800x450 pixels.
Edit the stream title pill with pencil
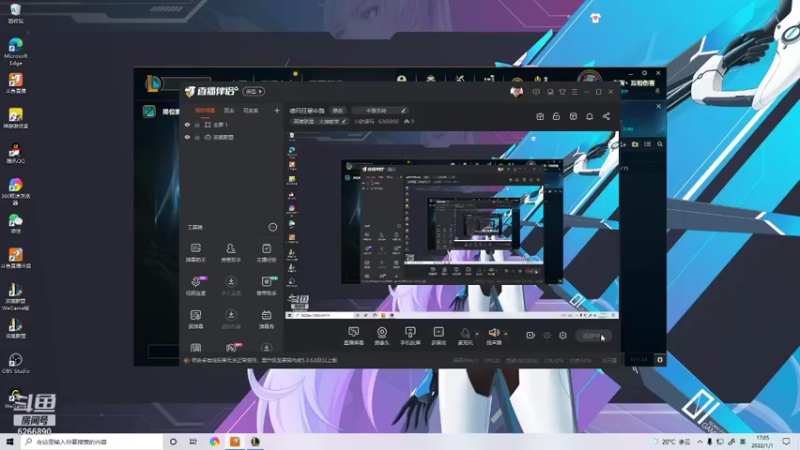[x=380, y=110]
